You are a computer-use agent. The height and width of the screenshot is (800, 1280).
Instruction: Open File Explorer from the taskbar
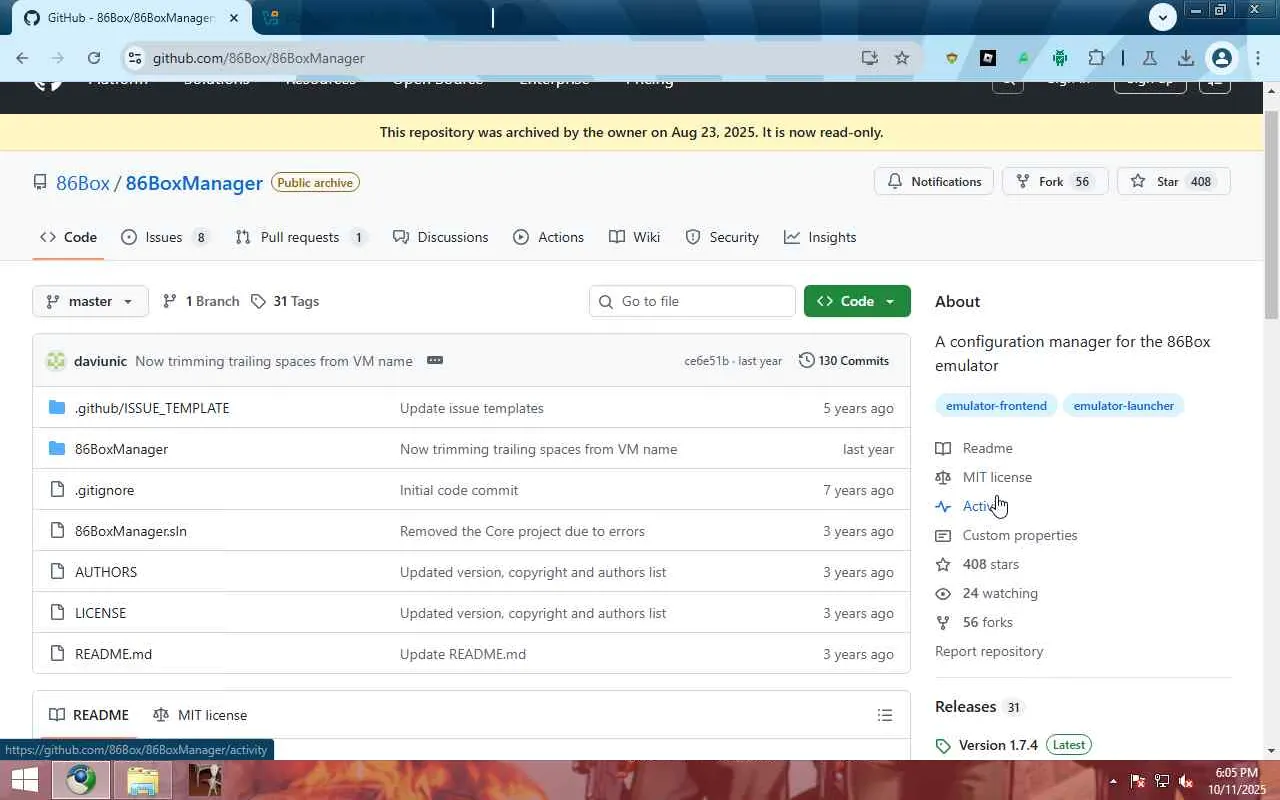pyautogui.click(x=143, y=780)
